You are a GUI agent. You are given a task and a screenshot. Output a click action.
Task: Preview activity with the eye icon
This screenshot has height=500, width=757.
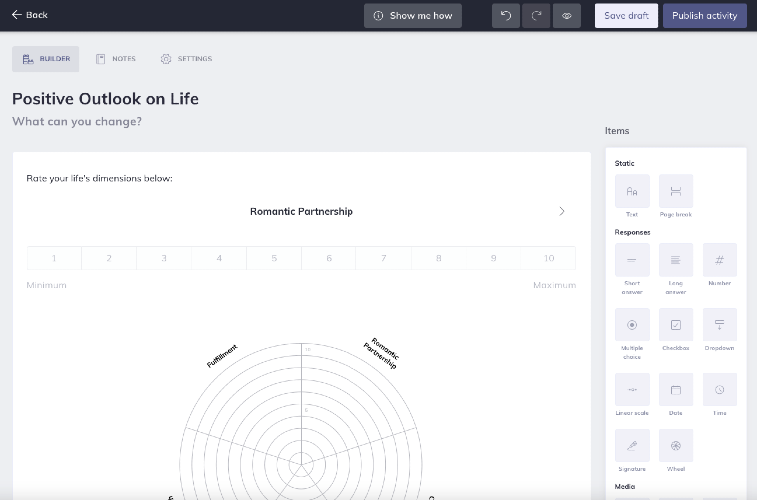coord(567,15)
